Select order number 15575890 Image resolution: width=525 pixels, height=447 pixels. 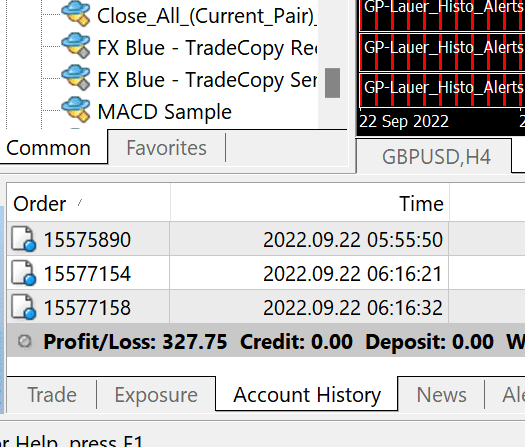point(87,239)
